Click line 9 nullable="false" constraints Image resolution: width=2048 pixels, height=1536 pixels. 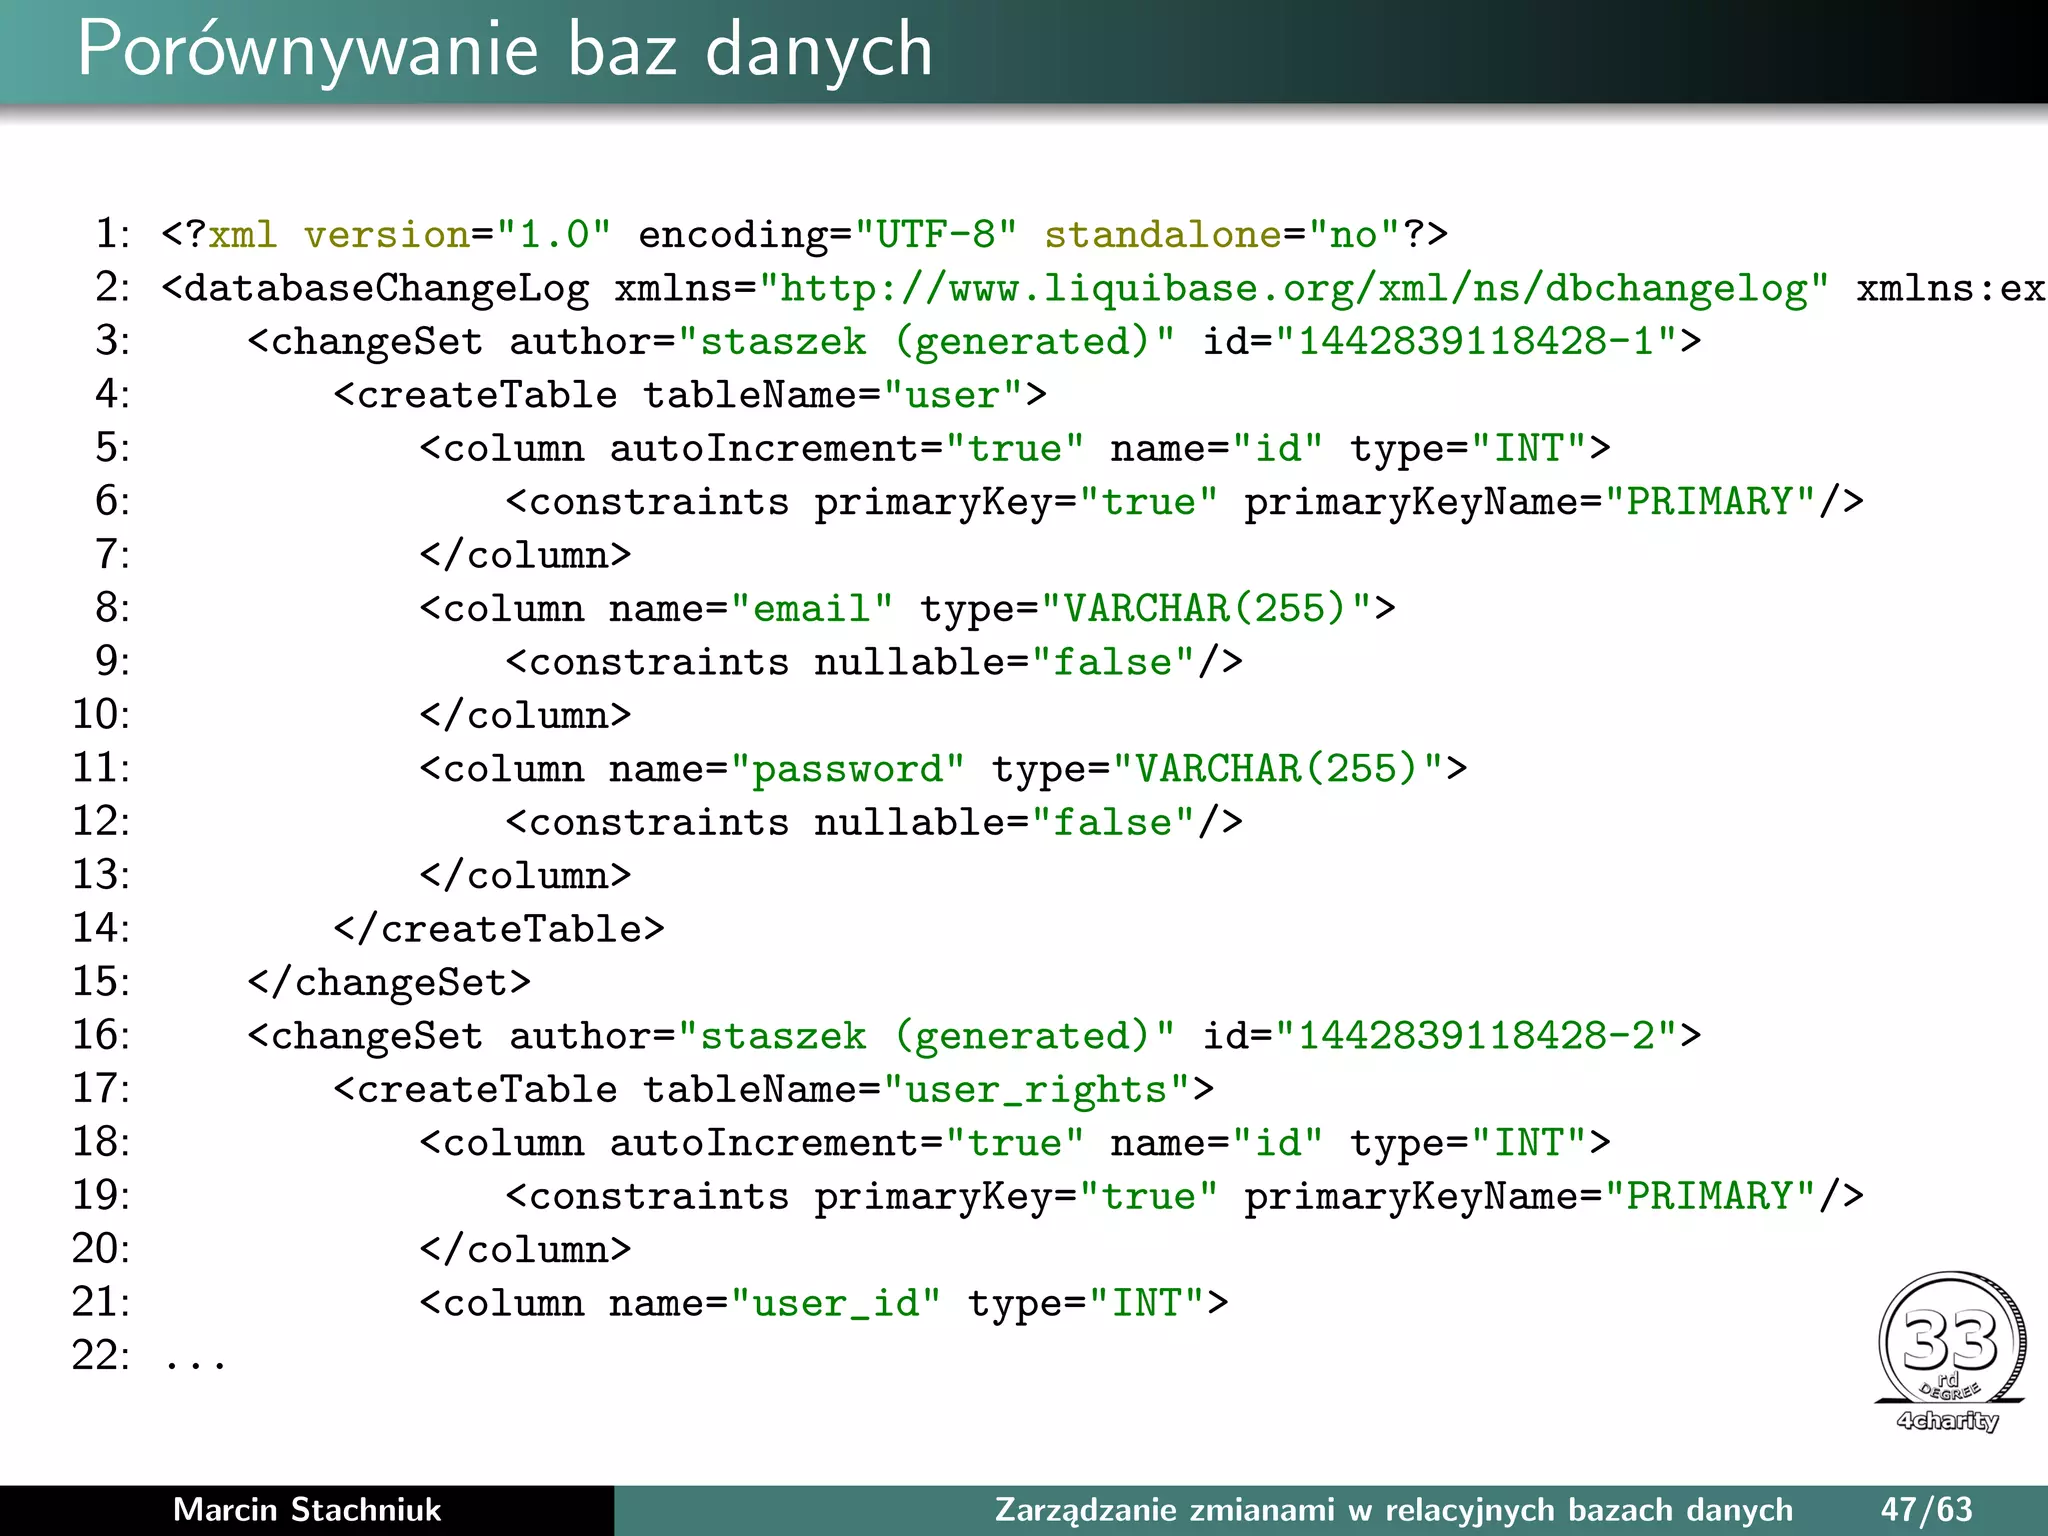[x=874, y=662]
